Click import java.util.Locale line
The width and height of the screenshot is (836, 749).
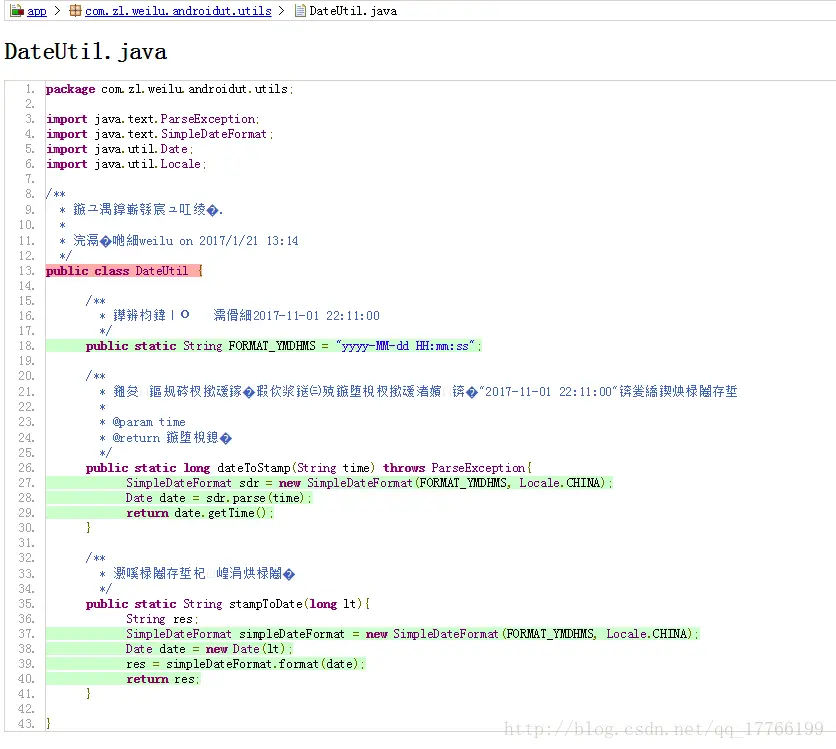click(x=126, y=164)
